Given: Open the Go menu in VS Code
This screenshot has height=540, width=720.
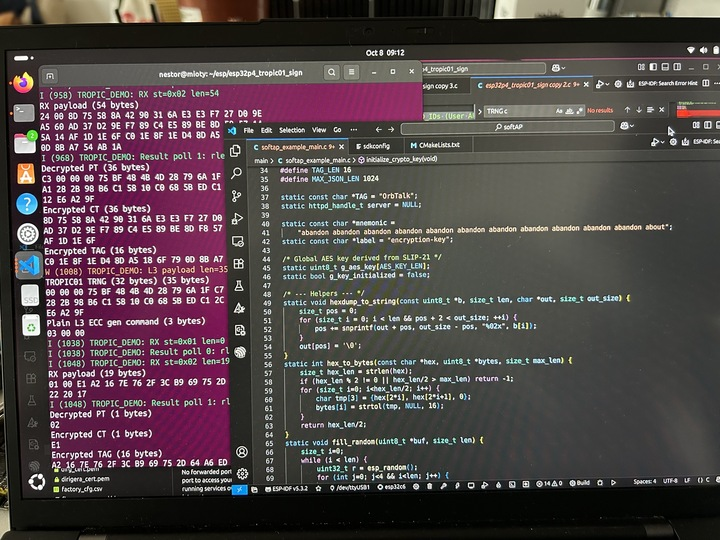Looking at the screenshot, I should (x=337, y=130).
